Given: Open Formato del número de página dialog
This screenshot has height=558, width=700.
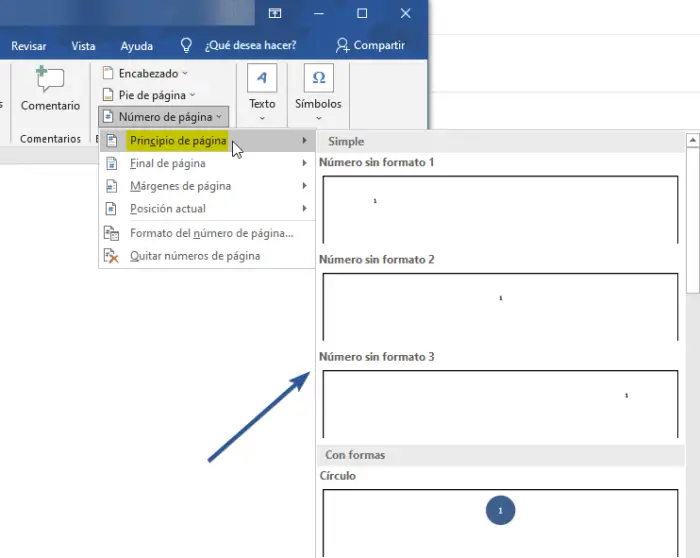Looking at the screenshot, I should tap(207, 233).
